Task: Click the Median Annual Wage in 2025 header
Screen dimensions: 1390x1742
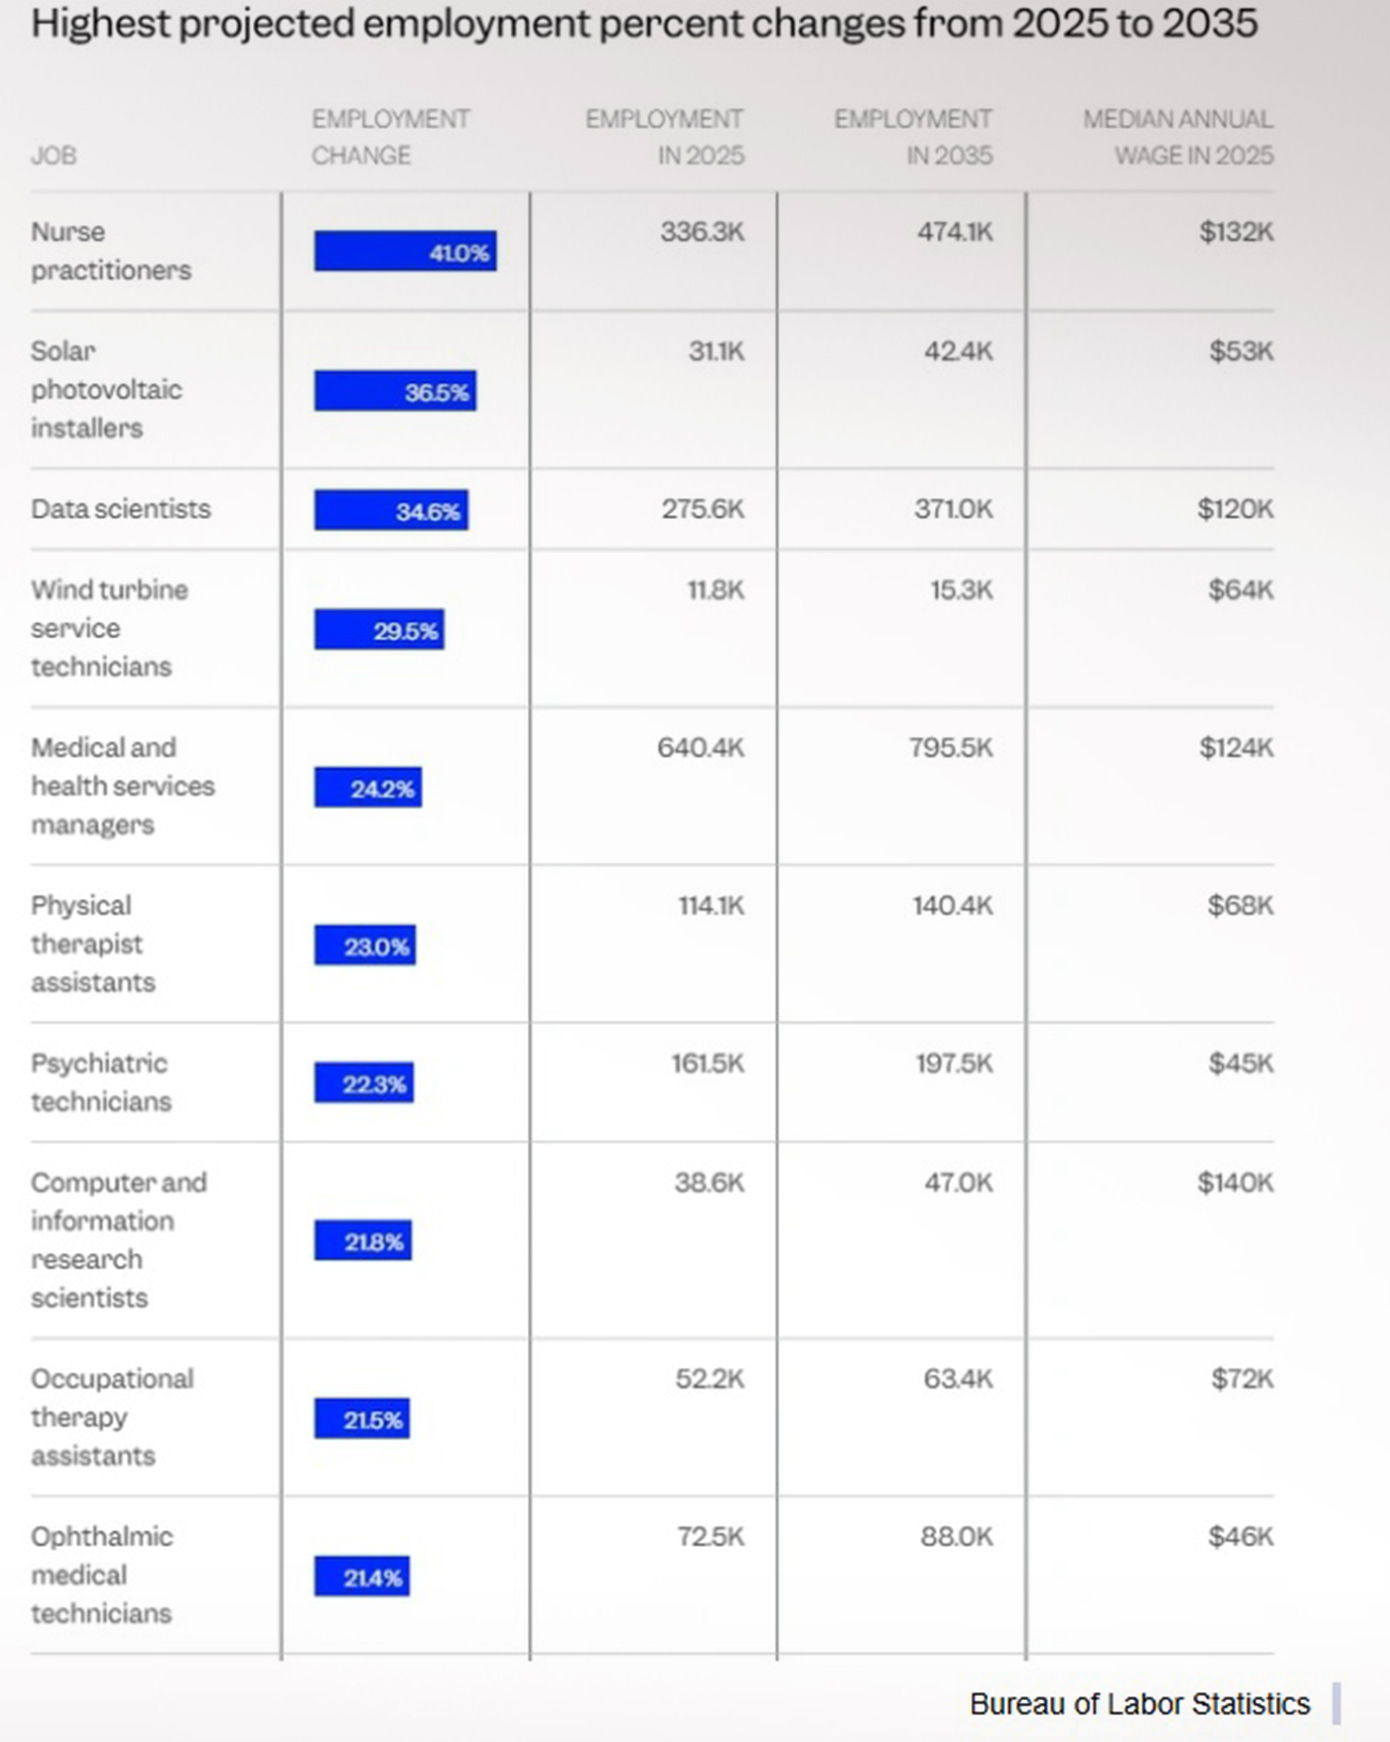Action: point(1178,137)
